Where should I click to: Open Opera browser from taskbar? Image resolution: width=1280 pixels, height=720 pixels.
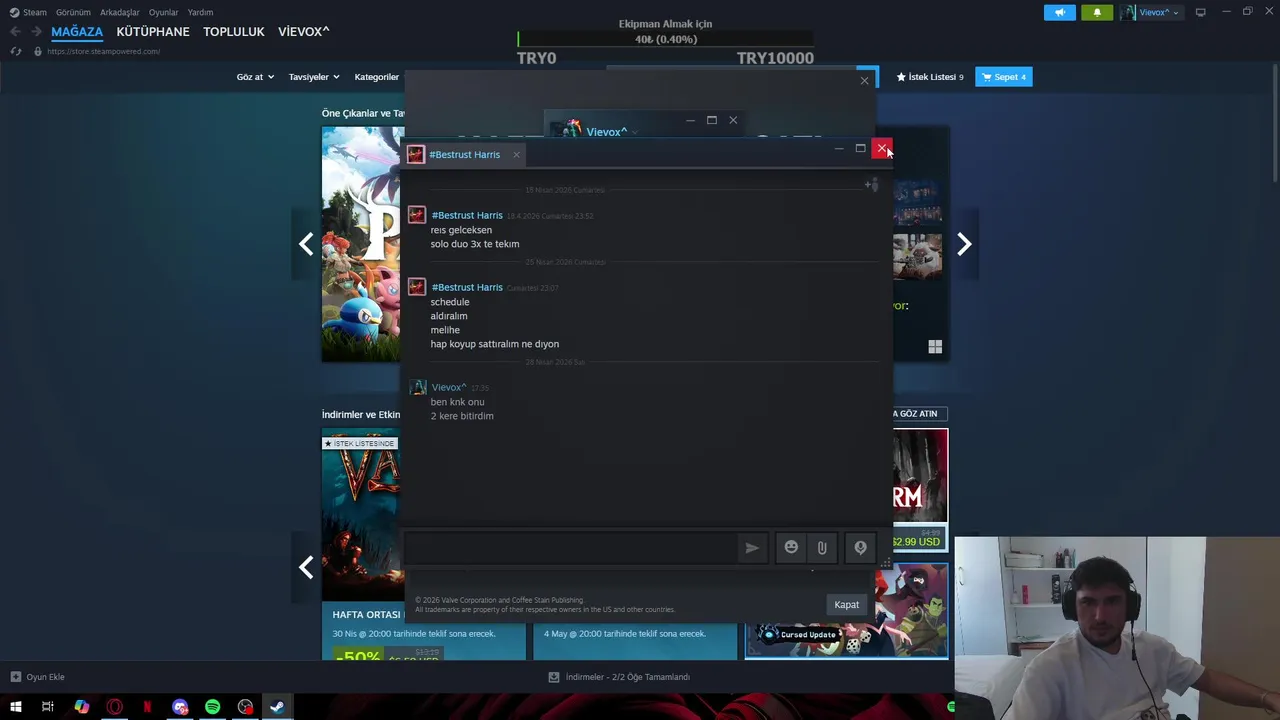[x=115, y=707]
